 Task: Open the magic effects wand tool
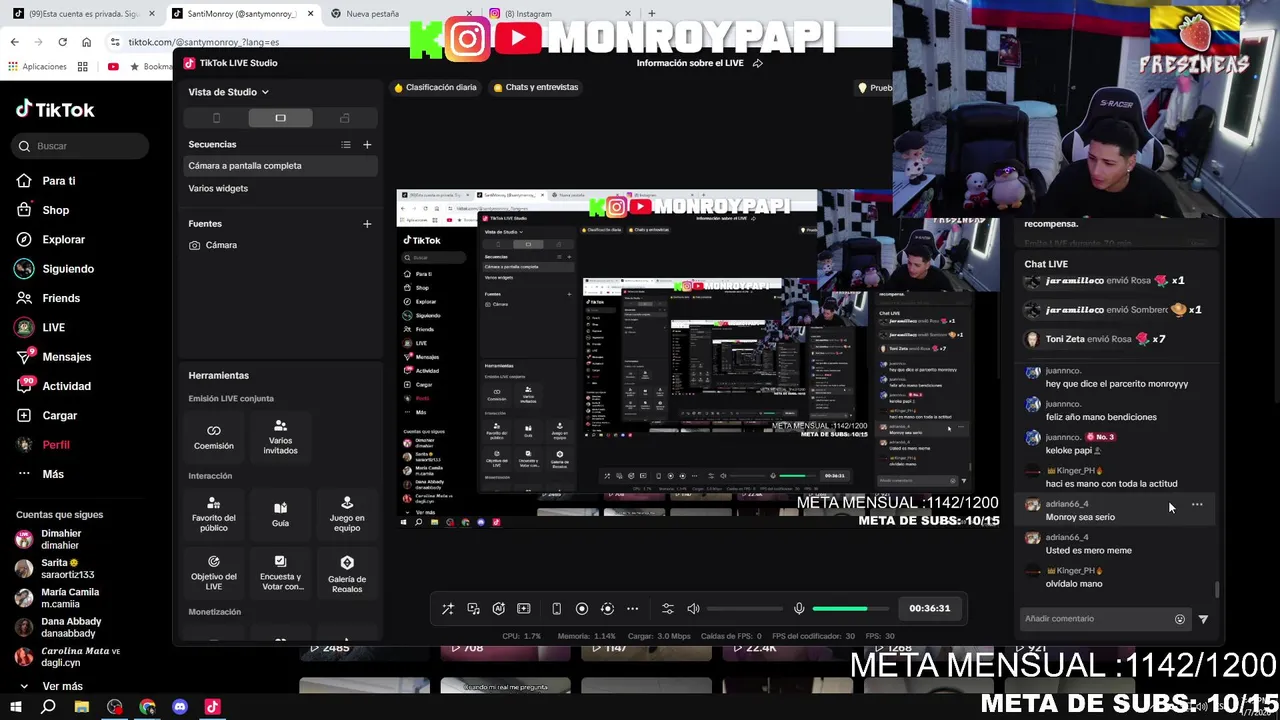pyautogui.click(x=448, y=608)
